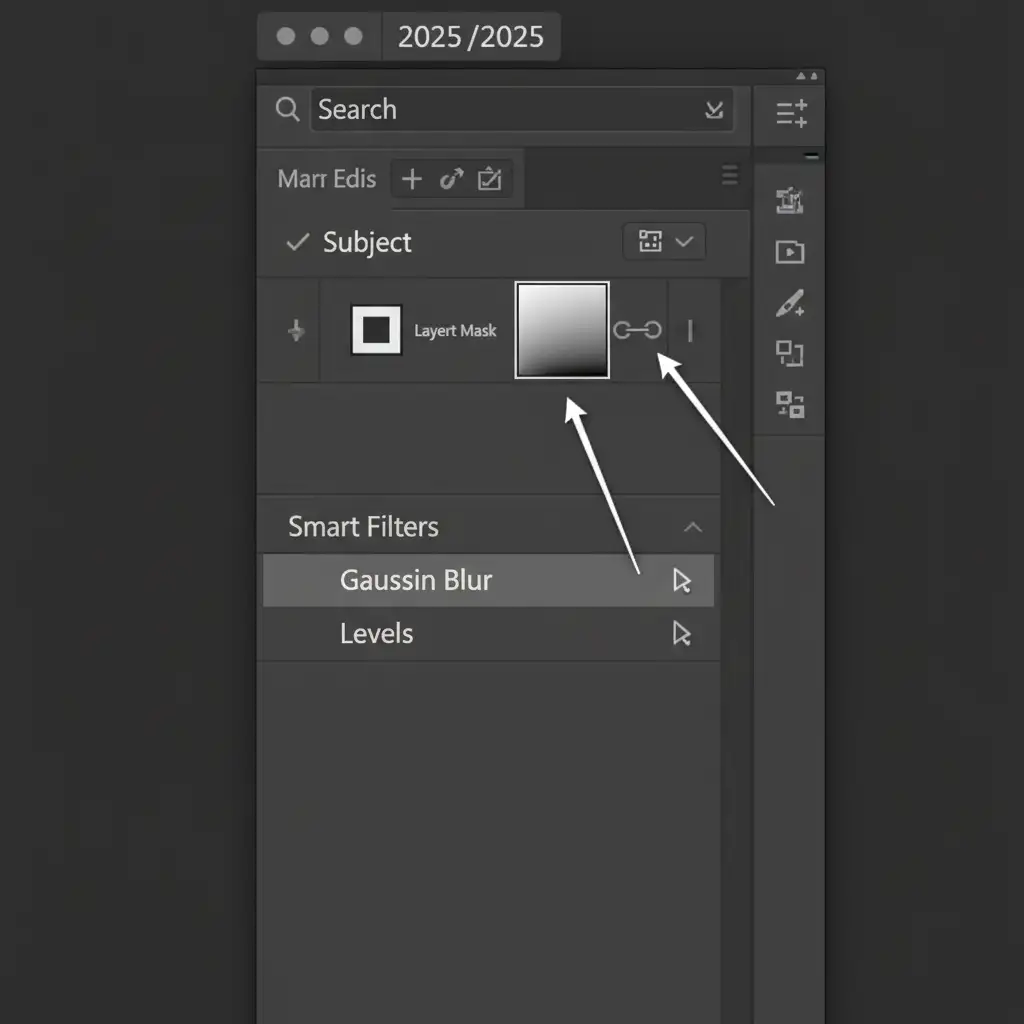Image resolution: width=1024 pixels, height=1024 pixels.
Task: Click the gradient layer mask thumbnail
Action: [561, 330]
